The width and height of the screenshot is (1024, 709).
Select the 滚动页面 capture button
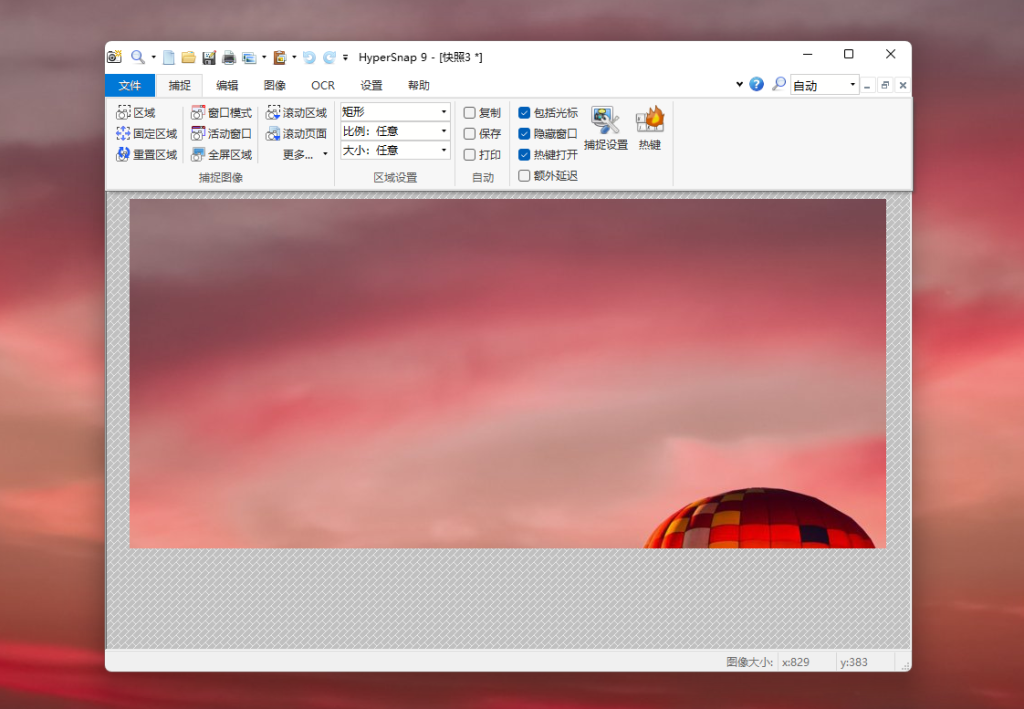(296, 134)
